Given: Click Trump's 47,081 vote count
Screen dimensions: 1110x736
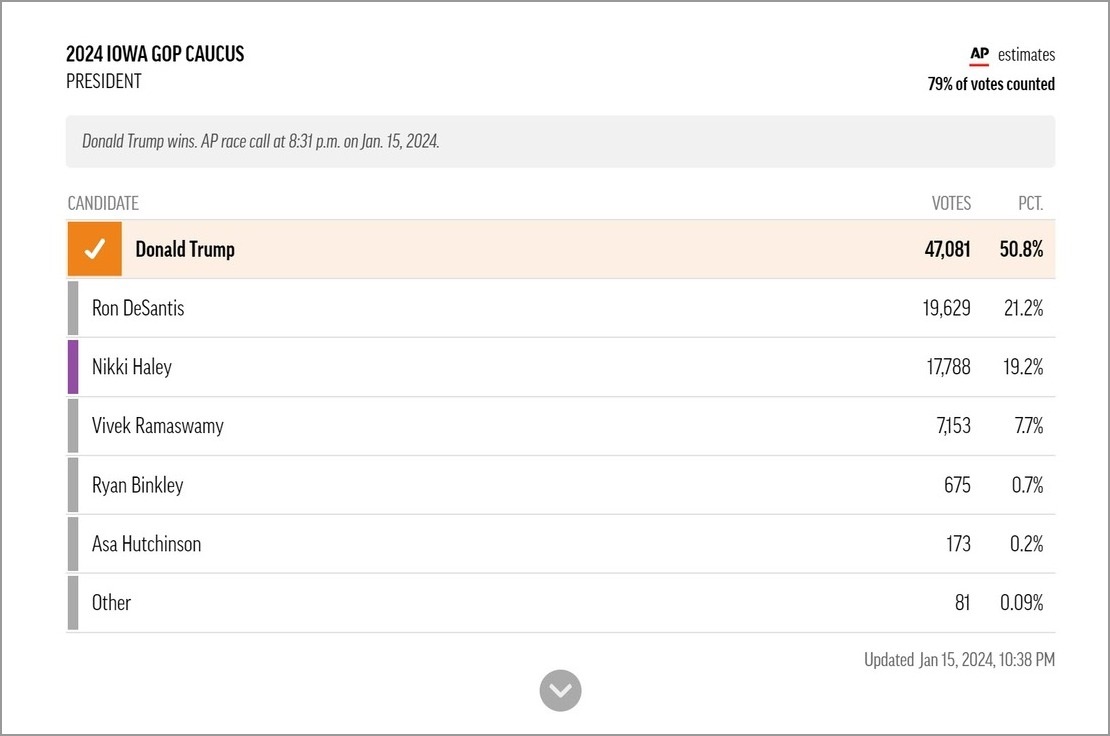Looking at the screenshot, I should (x=947, y=249).
